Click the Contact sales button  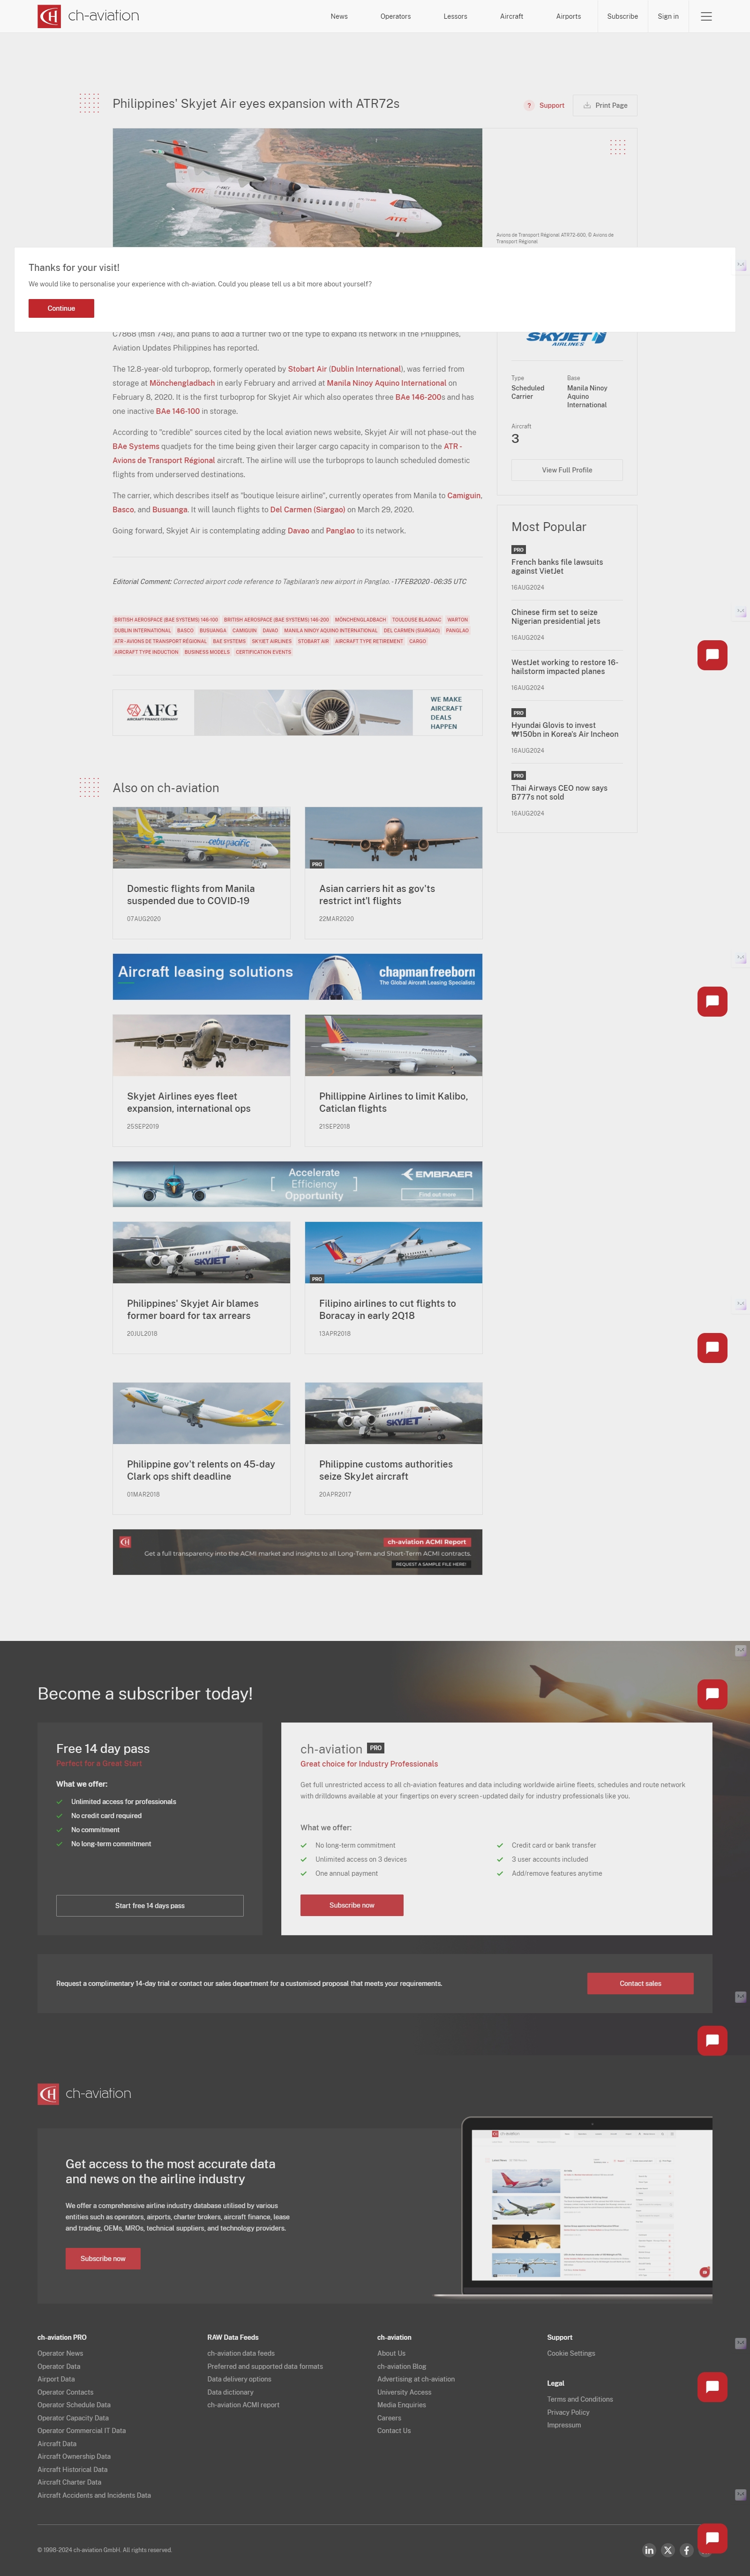[x=640, y=1983]
